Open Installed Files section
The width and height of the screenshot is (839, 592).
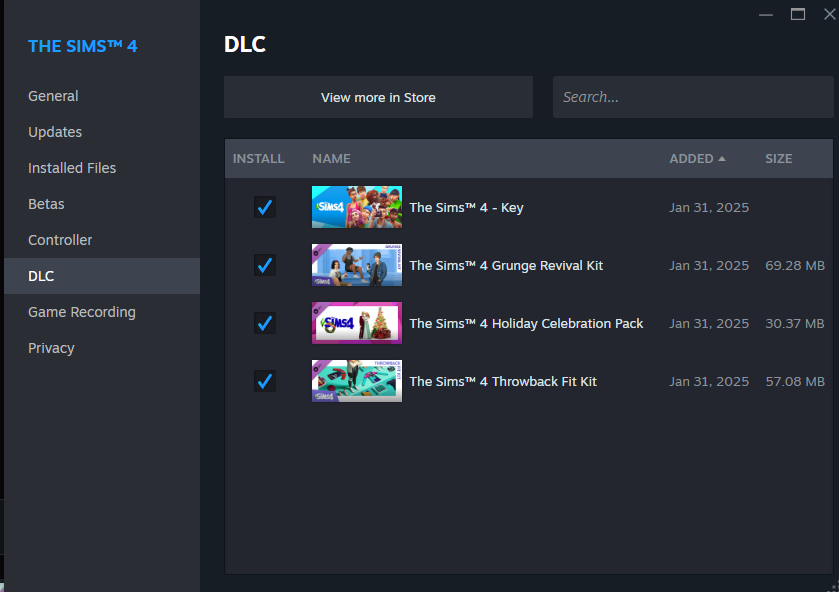pos(102,168)
